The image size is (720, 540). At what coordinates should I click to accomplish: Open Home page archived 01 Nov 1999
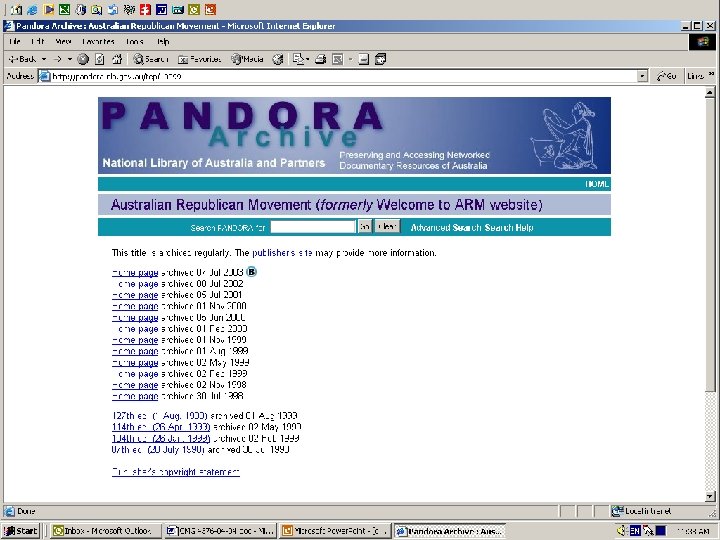tap(135, 340)
